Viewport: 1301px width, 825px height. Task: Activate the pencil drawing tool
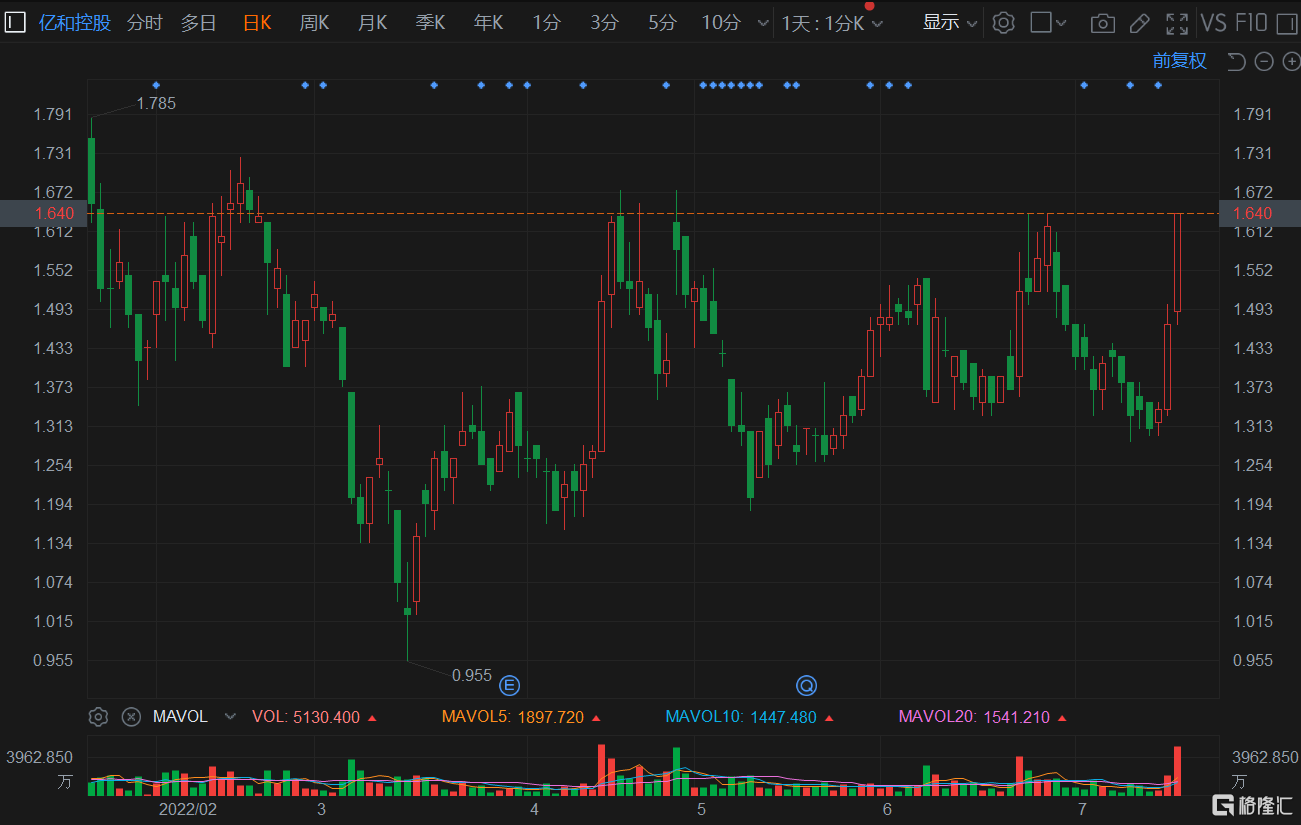tap(1139, 23)
